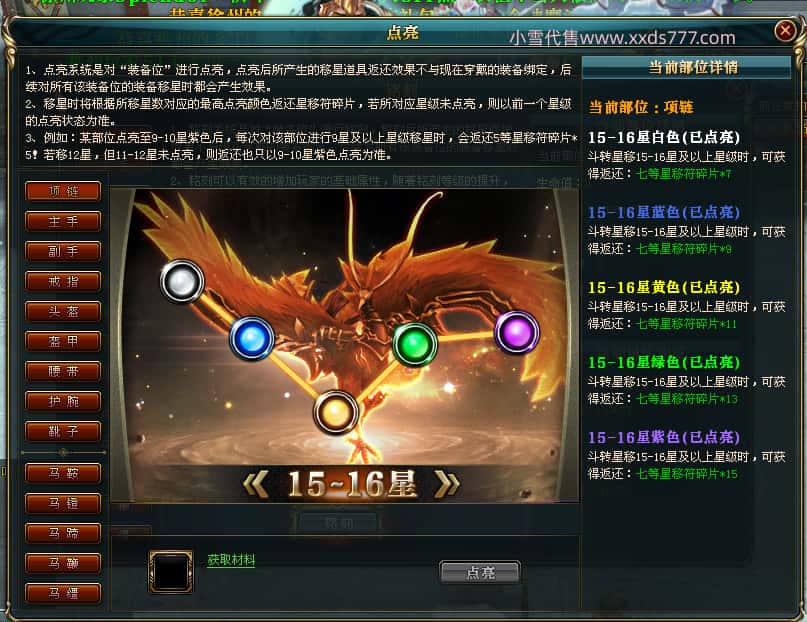Image resolution: width=807 pixels, height=622 pixels.
Task: Select the blue star orb
Action: pos(251,339)
